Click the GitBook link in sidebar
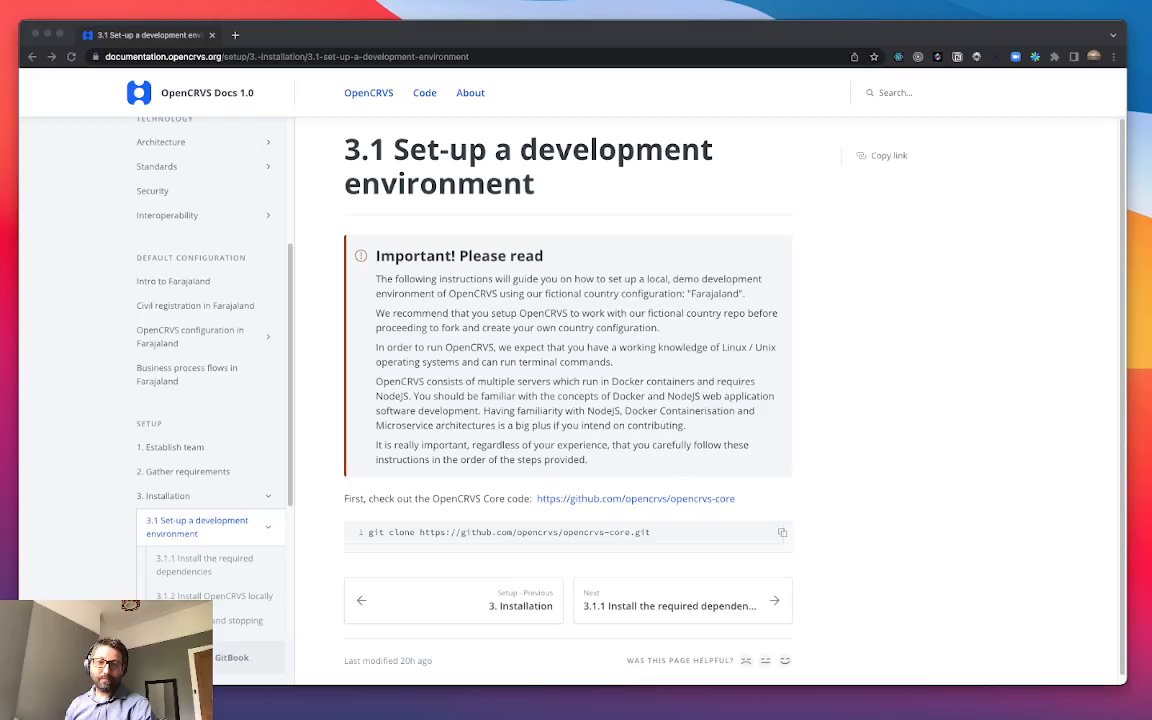The image size is (1152, 720). pyautogui.click(x=231, y=658)
